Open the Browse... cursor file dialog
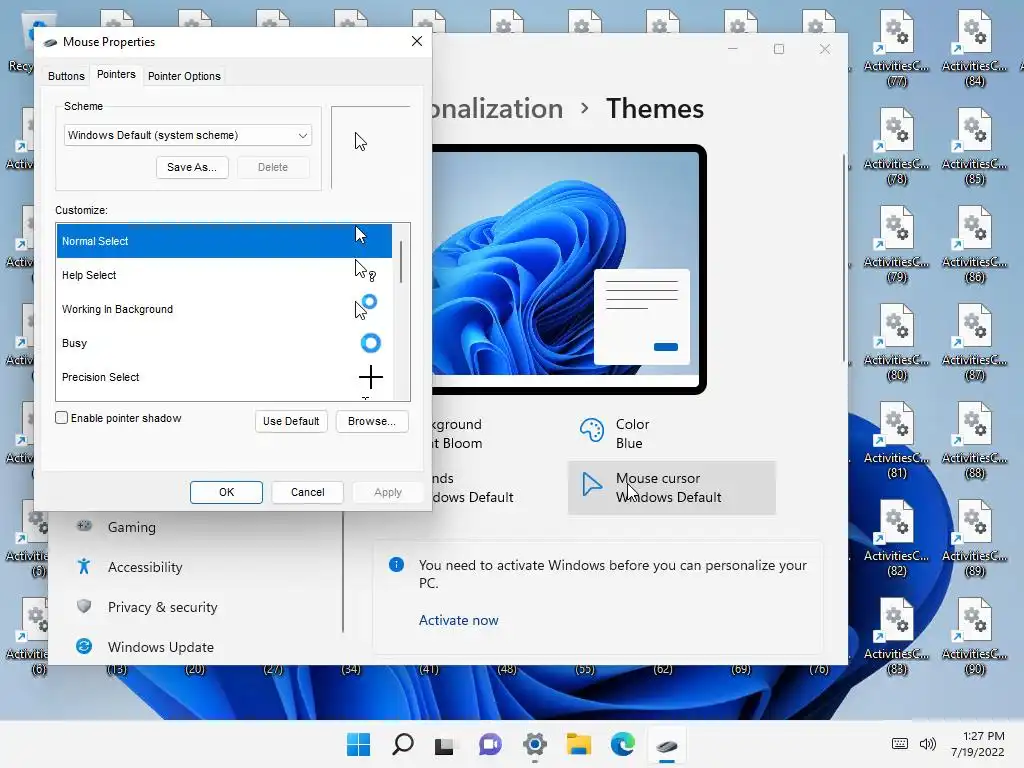 [372, 421]
